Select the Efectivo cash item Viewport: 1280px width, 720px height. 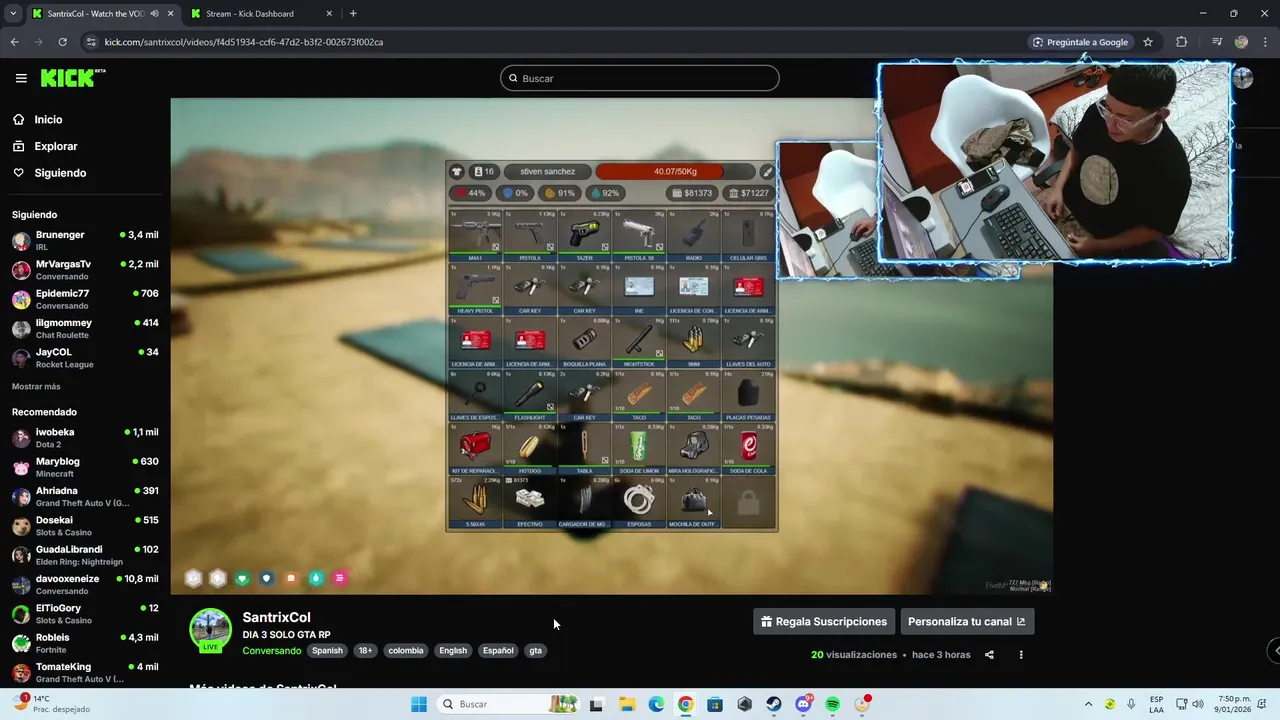click(x=530, y=502)
